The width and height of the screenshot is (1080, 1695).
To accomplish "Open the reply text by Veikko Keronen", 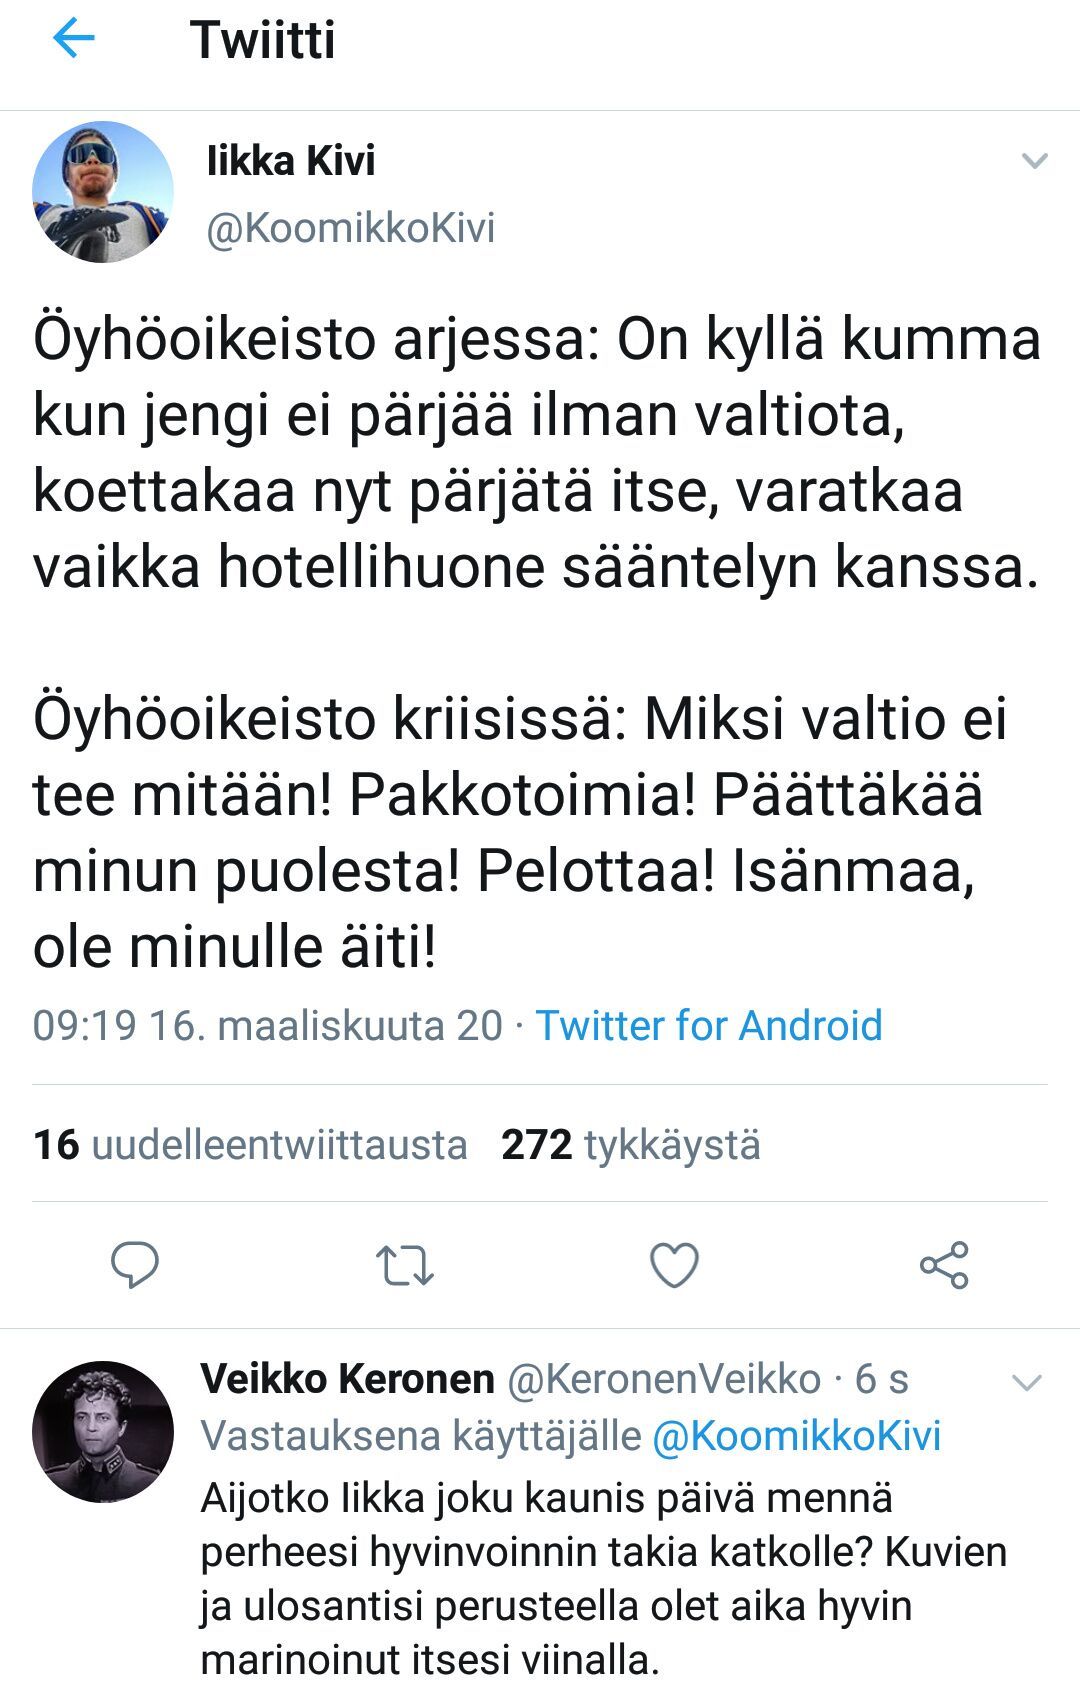I will pyautogui.click(x=600, y=1580).
